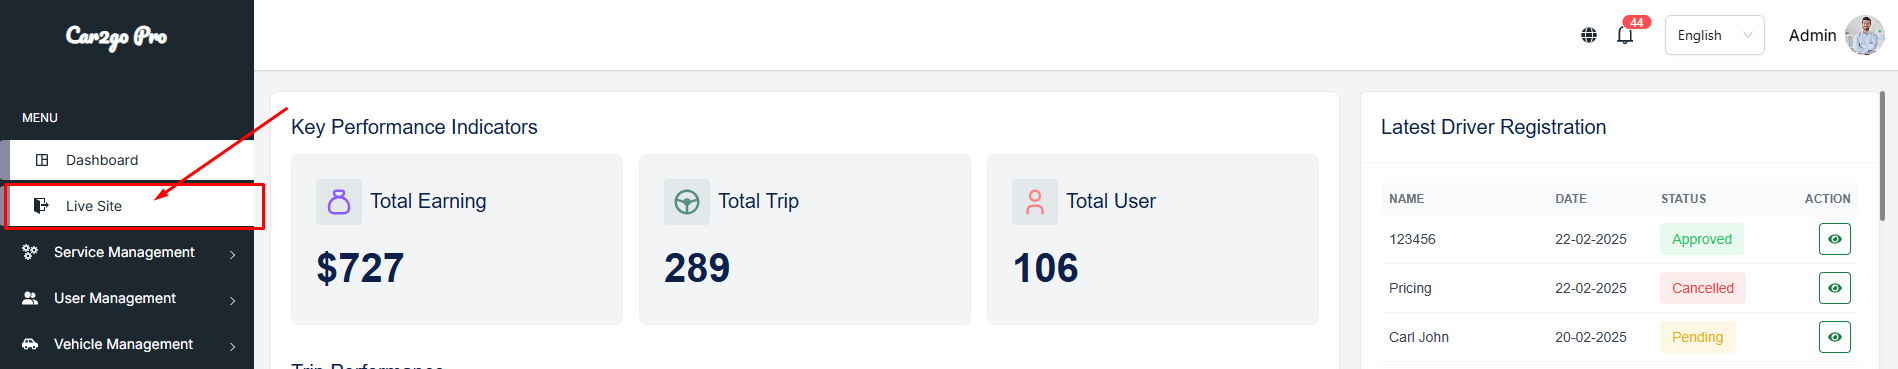Expand the User Management chevron
The height and width of the screenshot is (369, 1898).
point(232,300)
